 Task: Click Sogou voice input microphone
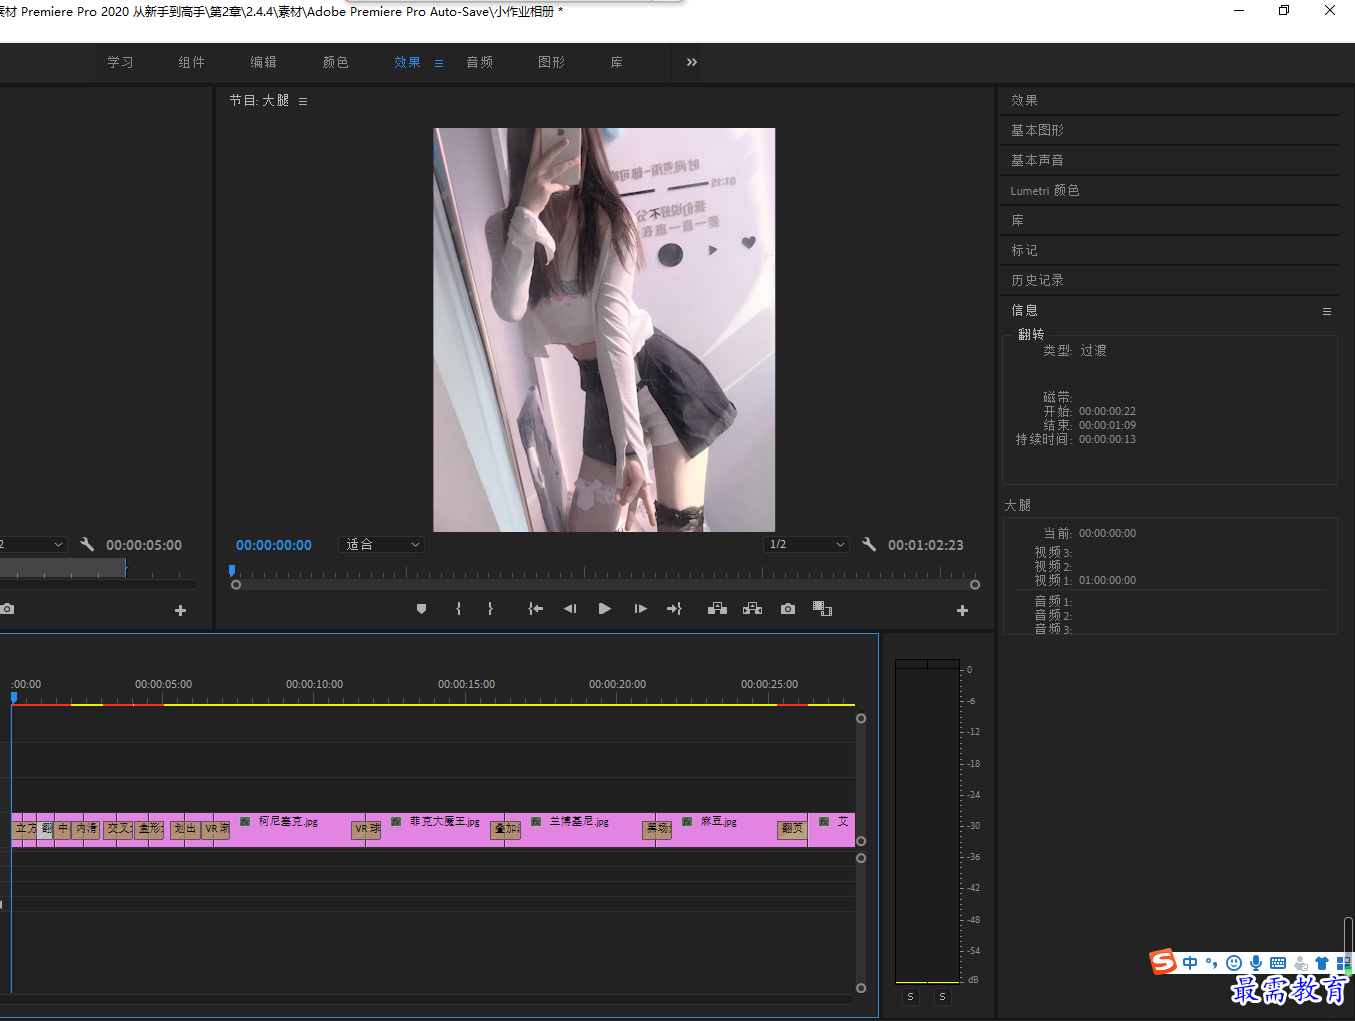click(1256, 963)
